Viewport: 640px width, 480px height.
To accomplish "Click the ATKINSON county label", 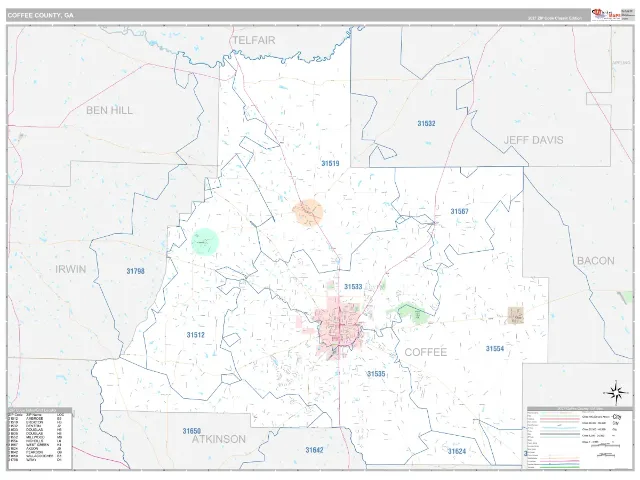I will (x=219, y=439).
